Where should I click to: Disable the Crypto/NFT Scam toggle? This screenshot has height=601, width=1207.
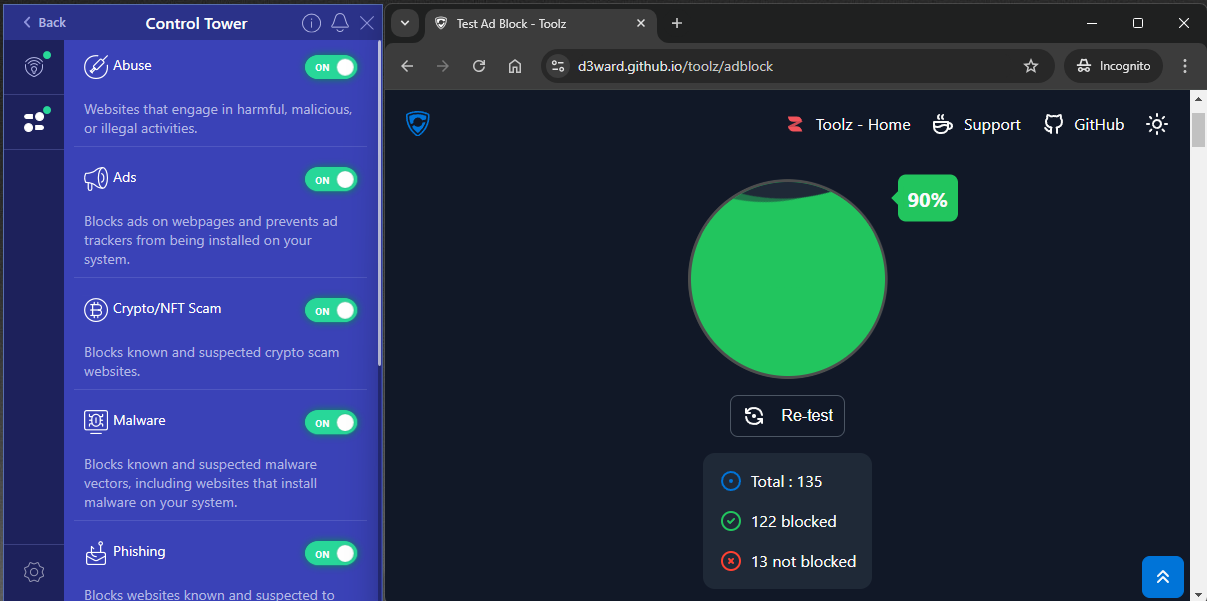click(331, 311)
